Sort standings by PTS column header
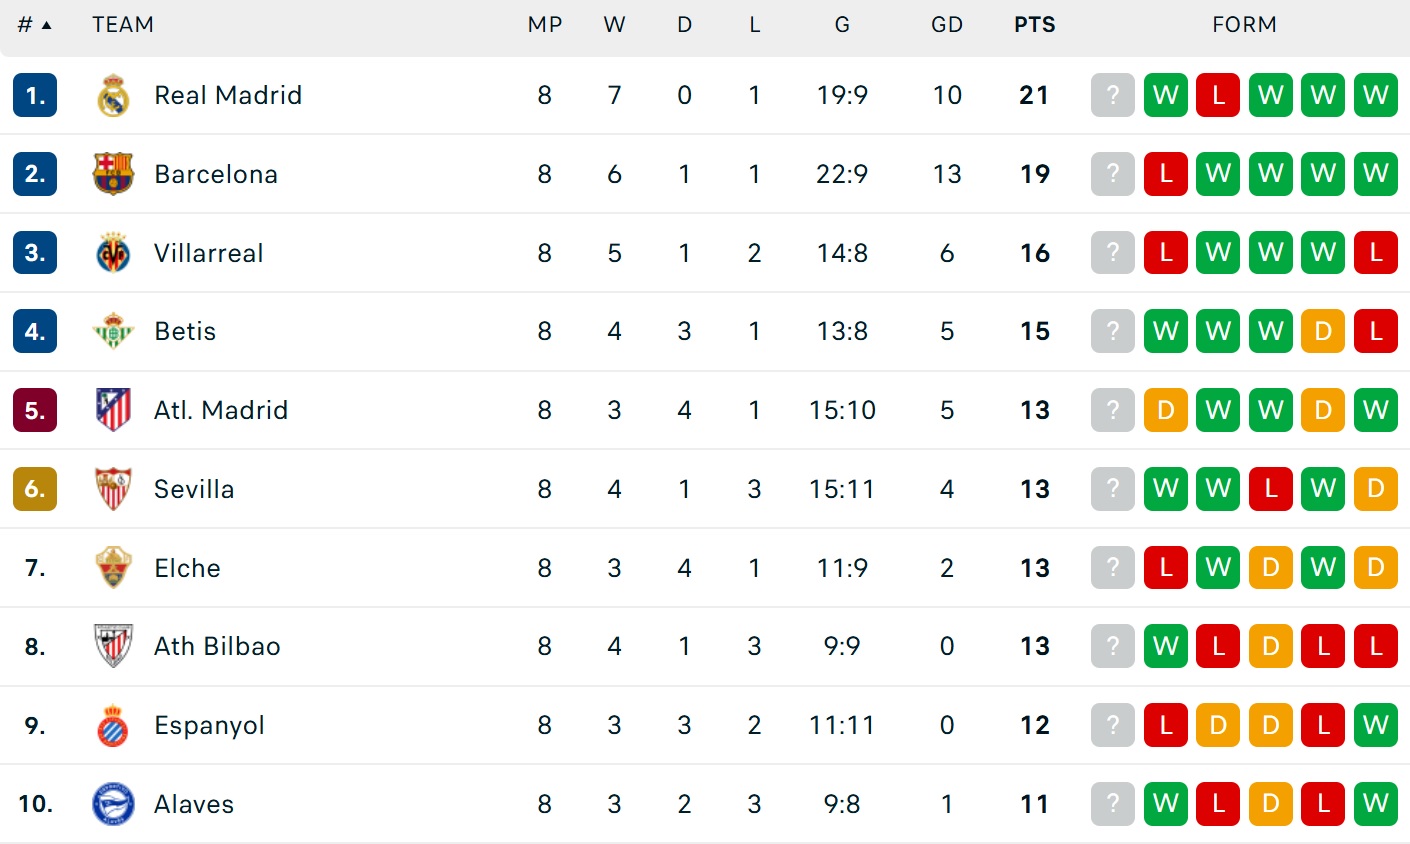 pyautogui.click(x=1034, y=25)
